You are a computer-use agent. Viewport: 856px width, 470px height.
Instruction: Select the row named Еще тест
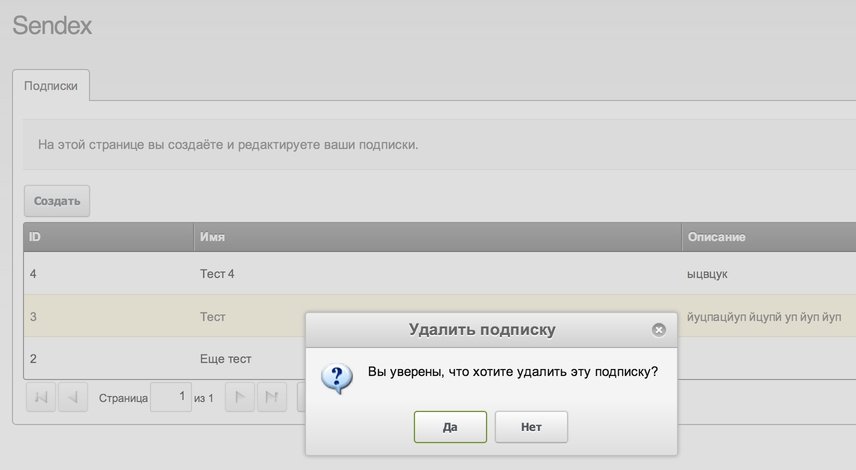coord(225,358)
